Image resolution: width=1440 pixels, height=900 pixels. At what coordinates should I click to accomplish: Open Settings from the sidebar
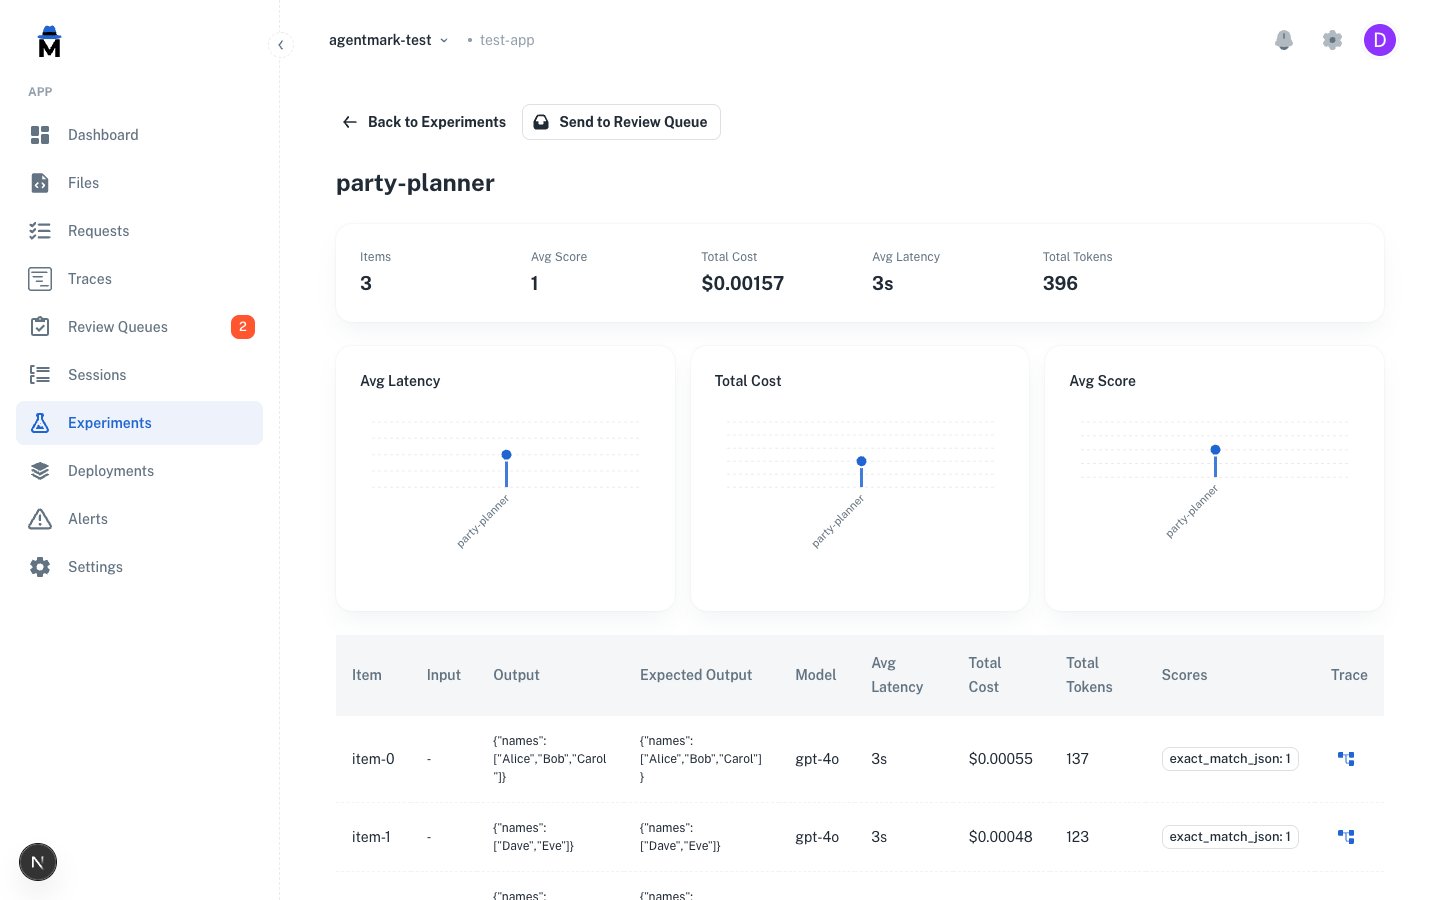(x=139, y=567)
